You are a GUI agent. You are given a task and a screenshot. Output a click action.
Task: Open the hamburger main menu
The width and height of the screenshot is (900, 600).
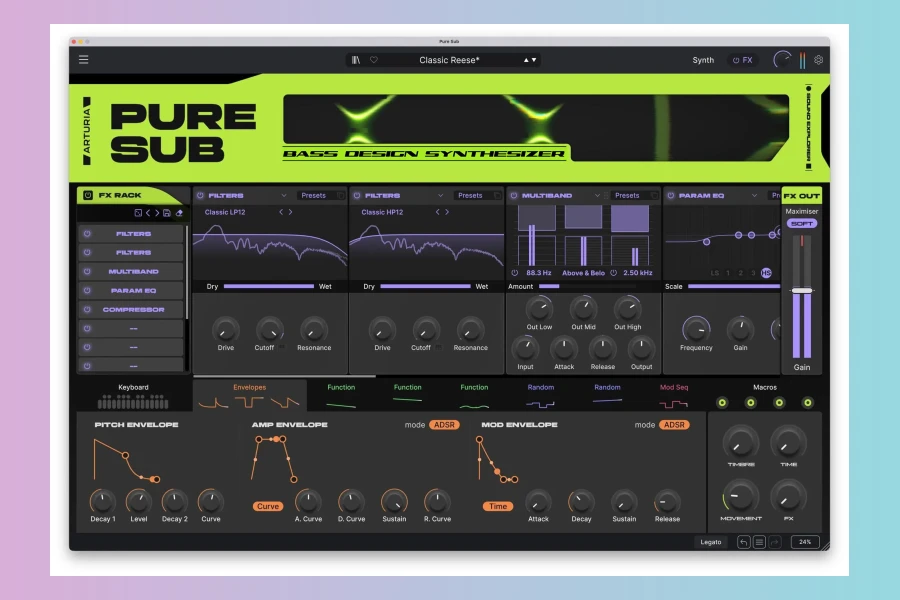[83, 60]
